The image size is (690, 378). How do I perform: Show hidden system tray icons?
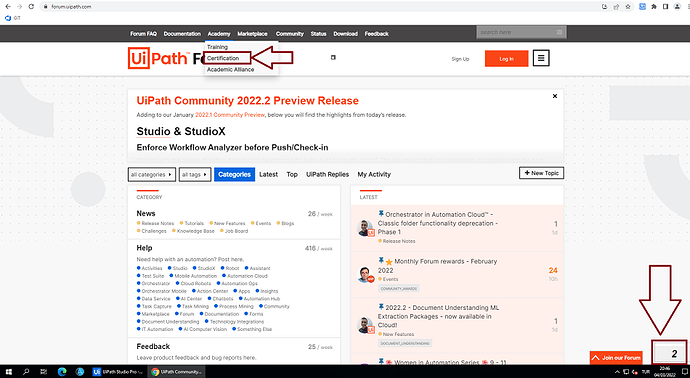tap(617, 372)
